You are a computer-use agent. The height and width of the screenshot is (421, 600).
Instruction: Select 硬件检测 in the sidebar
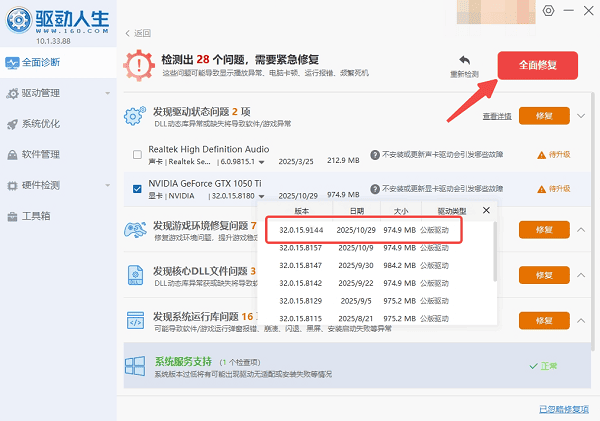(58, 185)
